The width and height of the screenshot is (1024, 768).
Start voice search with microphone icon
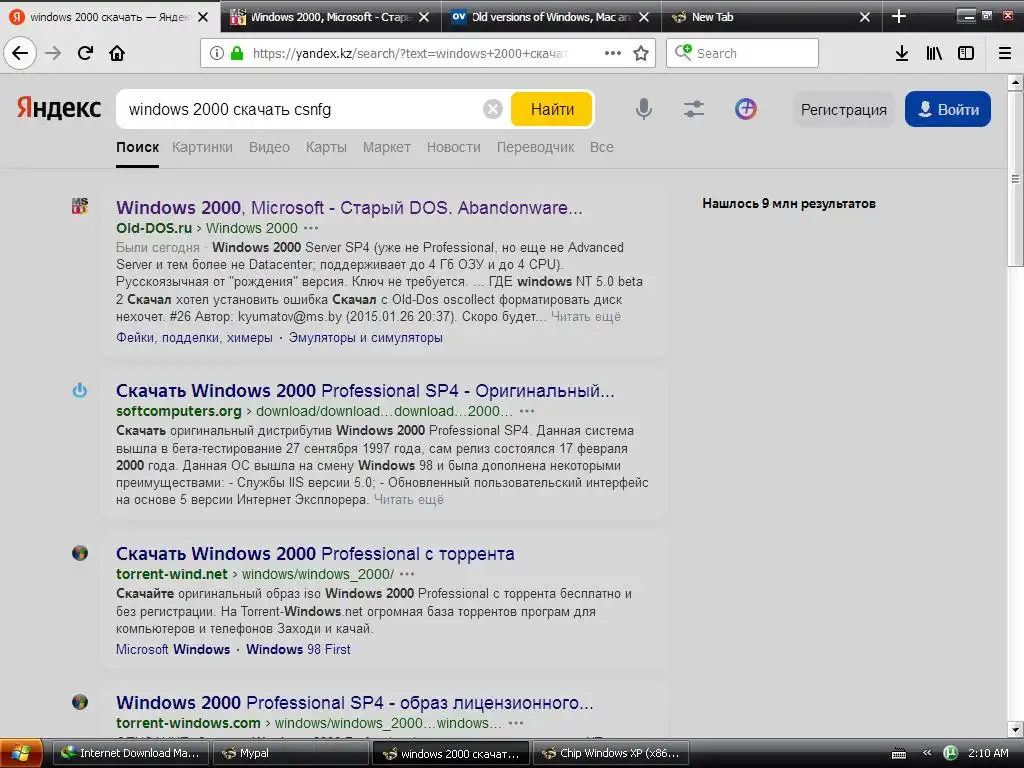(643, 109)
